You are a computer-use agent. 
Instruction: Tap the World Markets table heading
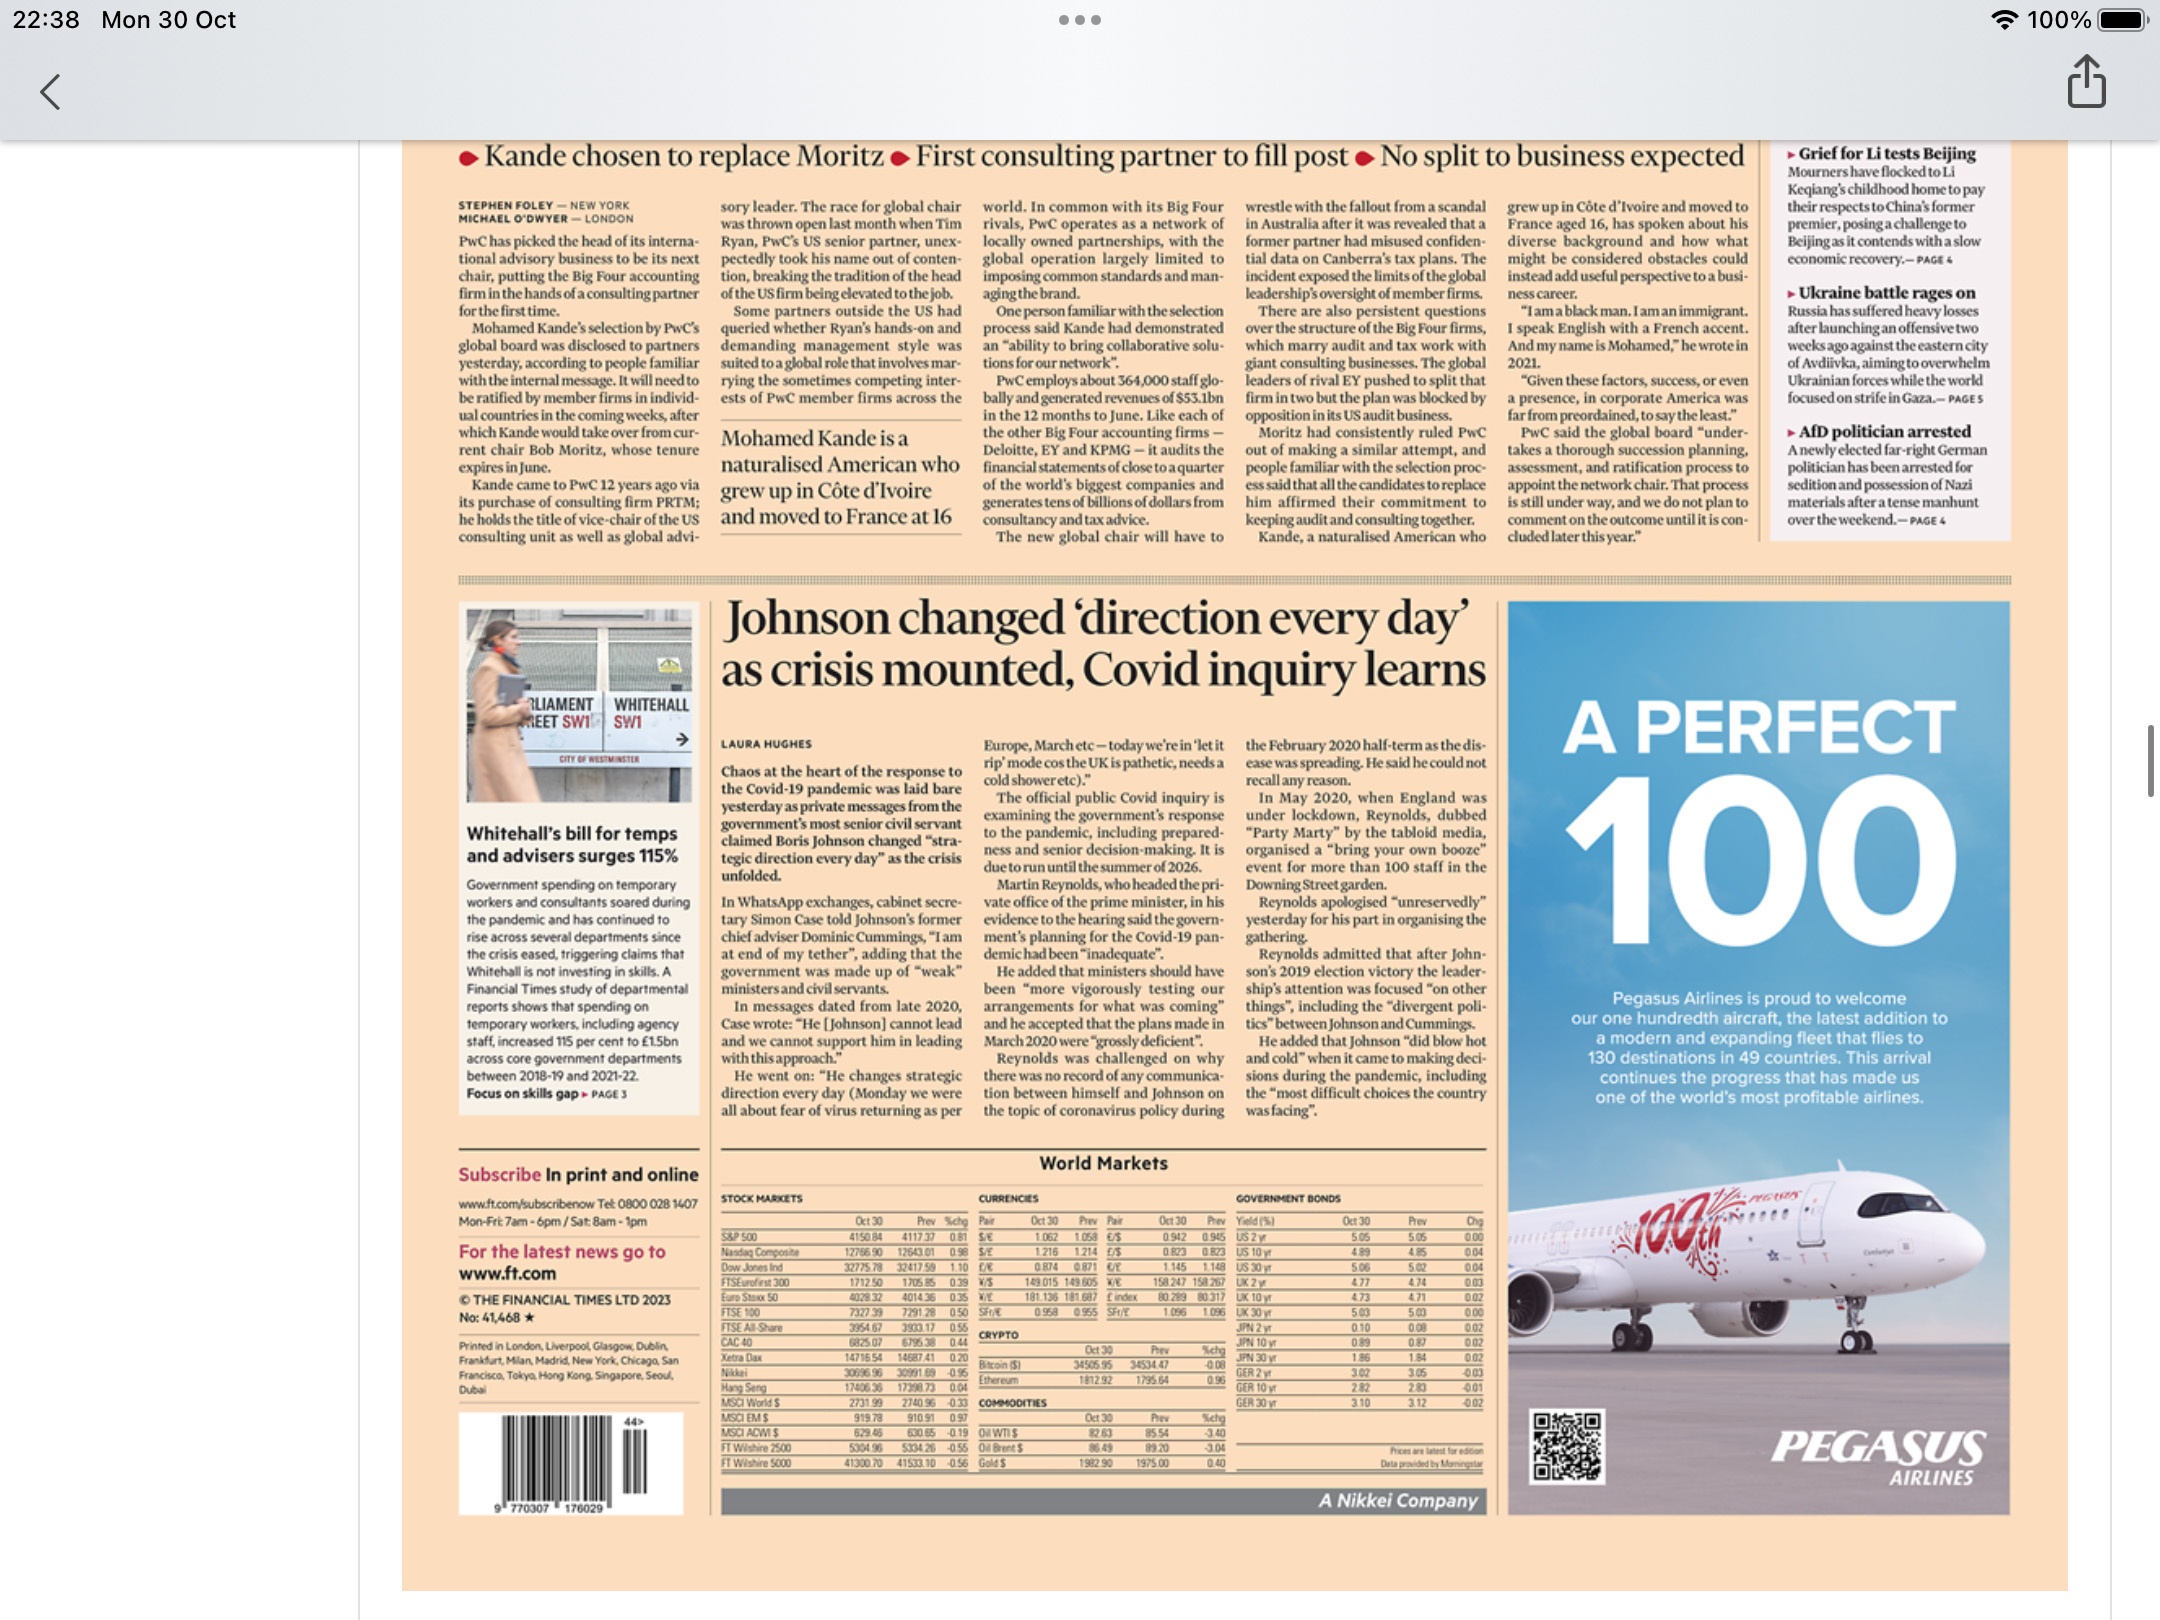pyautogui.click(x=1103, y=1163)
